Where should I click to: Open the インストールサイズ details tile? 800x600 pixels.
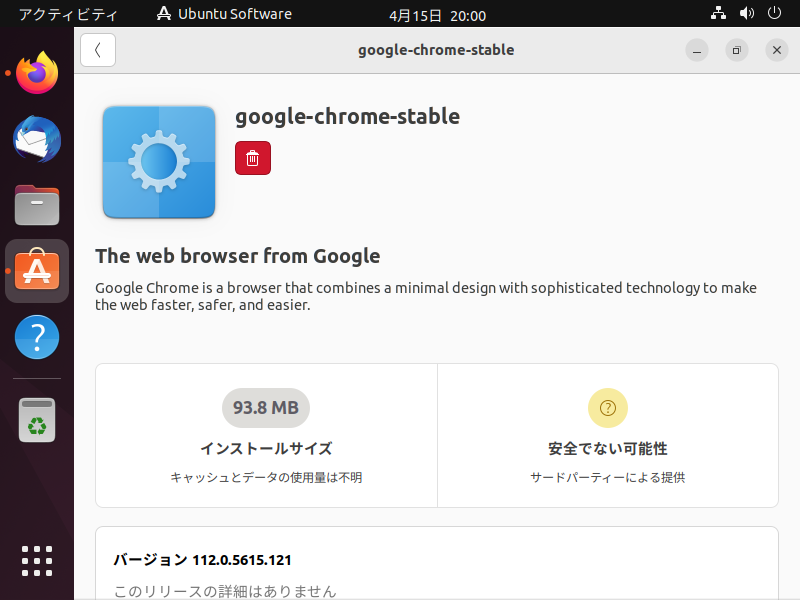click(x=266, y=436)
